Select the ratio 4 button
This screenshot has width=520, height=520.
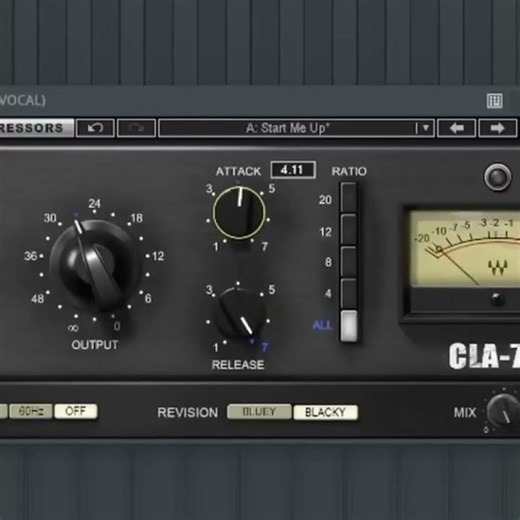(x=349, y=294)
